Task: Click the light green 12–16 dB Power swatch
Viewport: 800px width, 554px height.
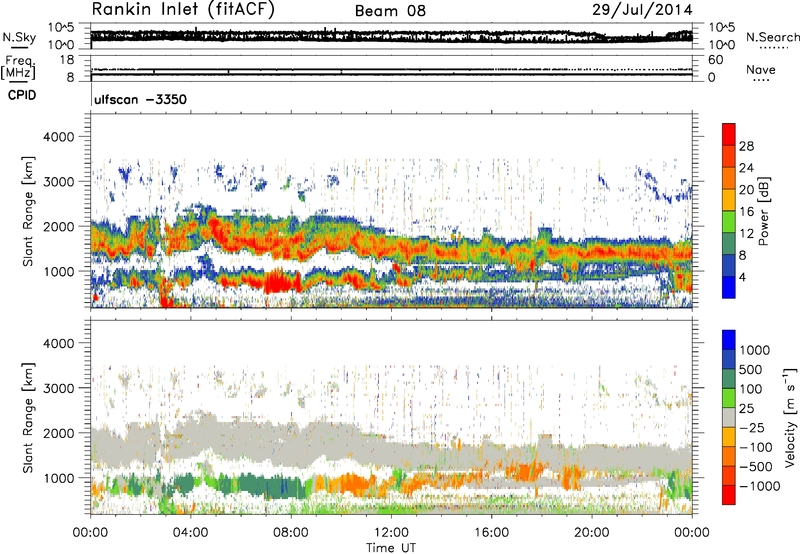Action: tap(729, 222)
